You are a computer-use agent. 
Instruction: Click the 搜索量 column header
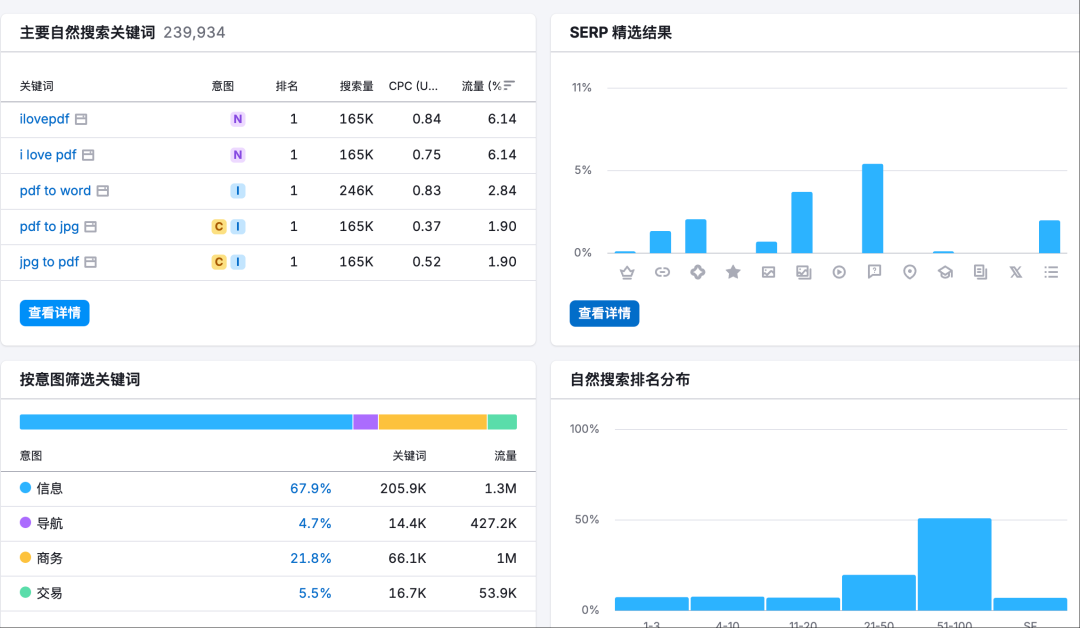356,86
